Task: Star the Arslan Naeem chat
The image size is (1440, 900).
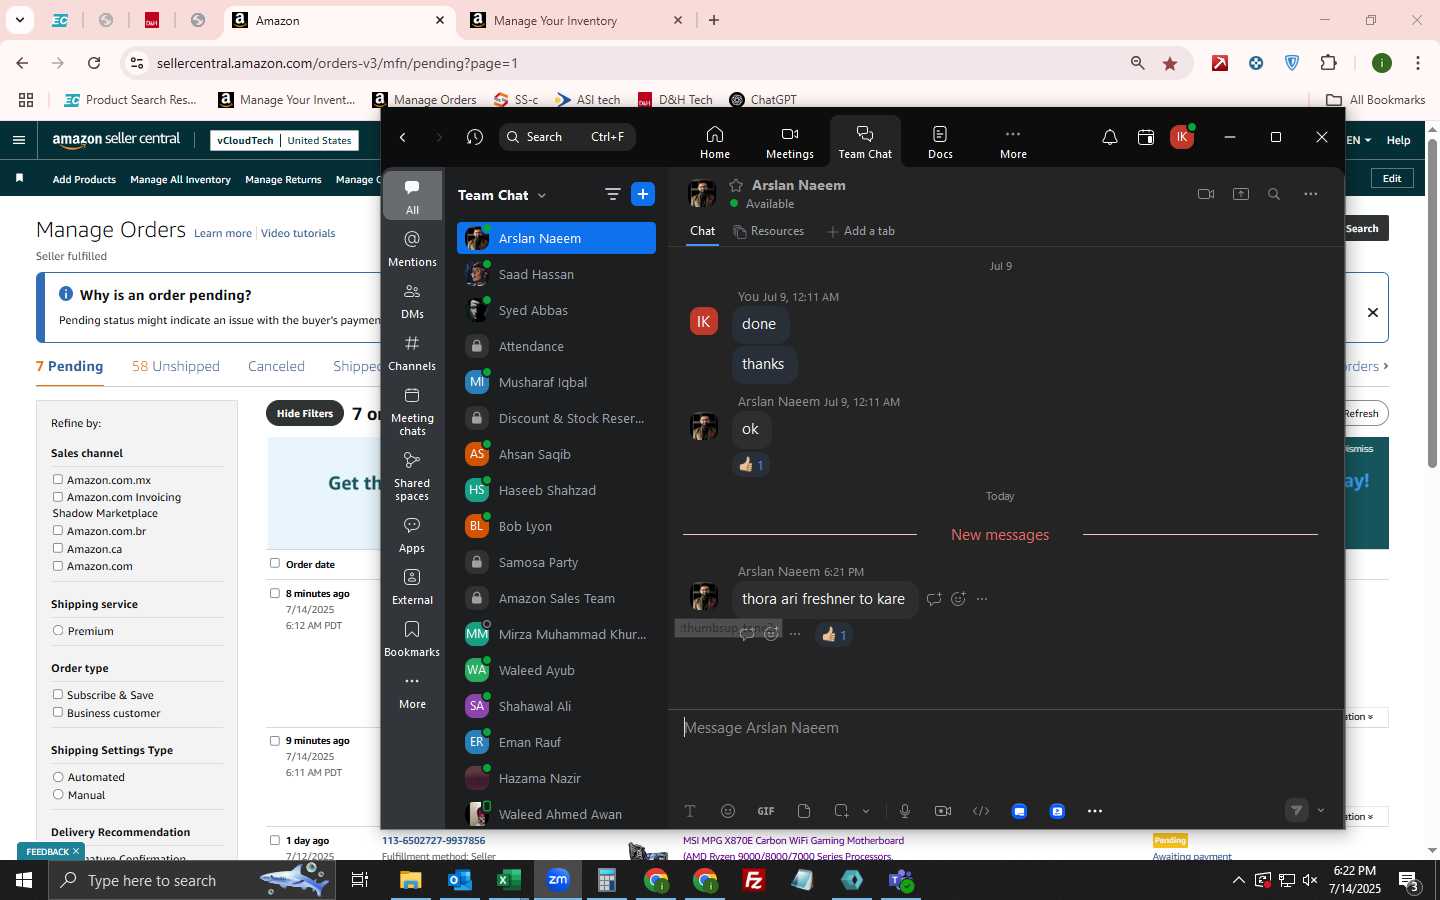Action: click(x=736, y=185)
